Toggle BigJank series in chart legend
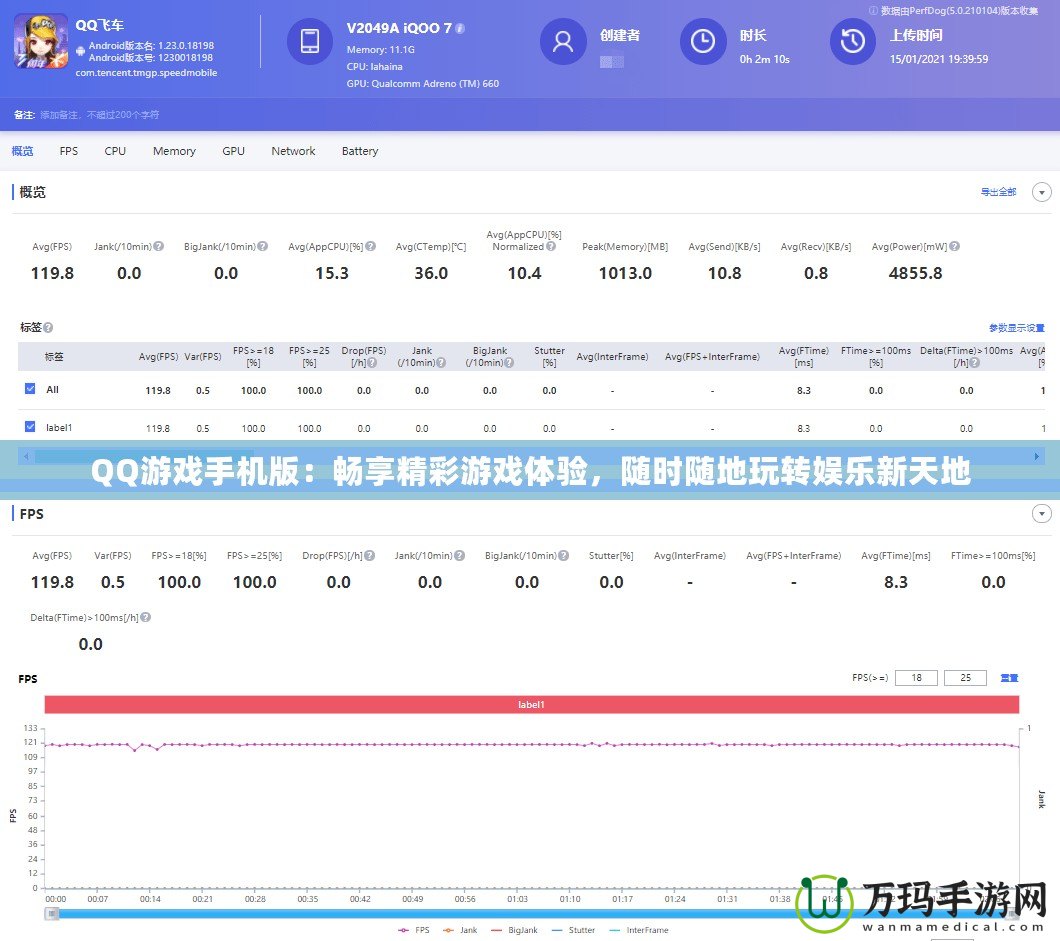The height and width of the screenshot is (941, 1060). pyautogui.click(x=514, y=930)
